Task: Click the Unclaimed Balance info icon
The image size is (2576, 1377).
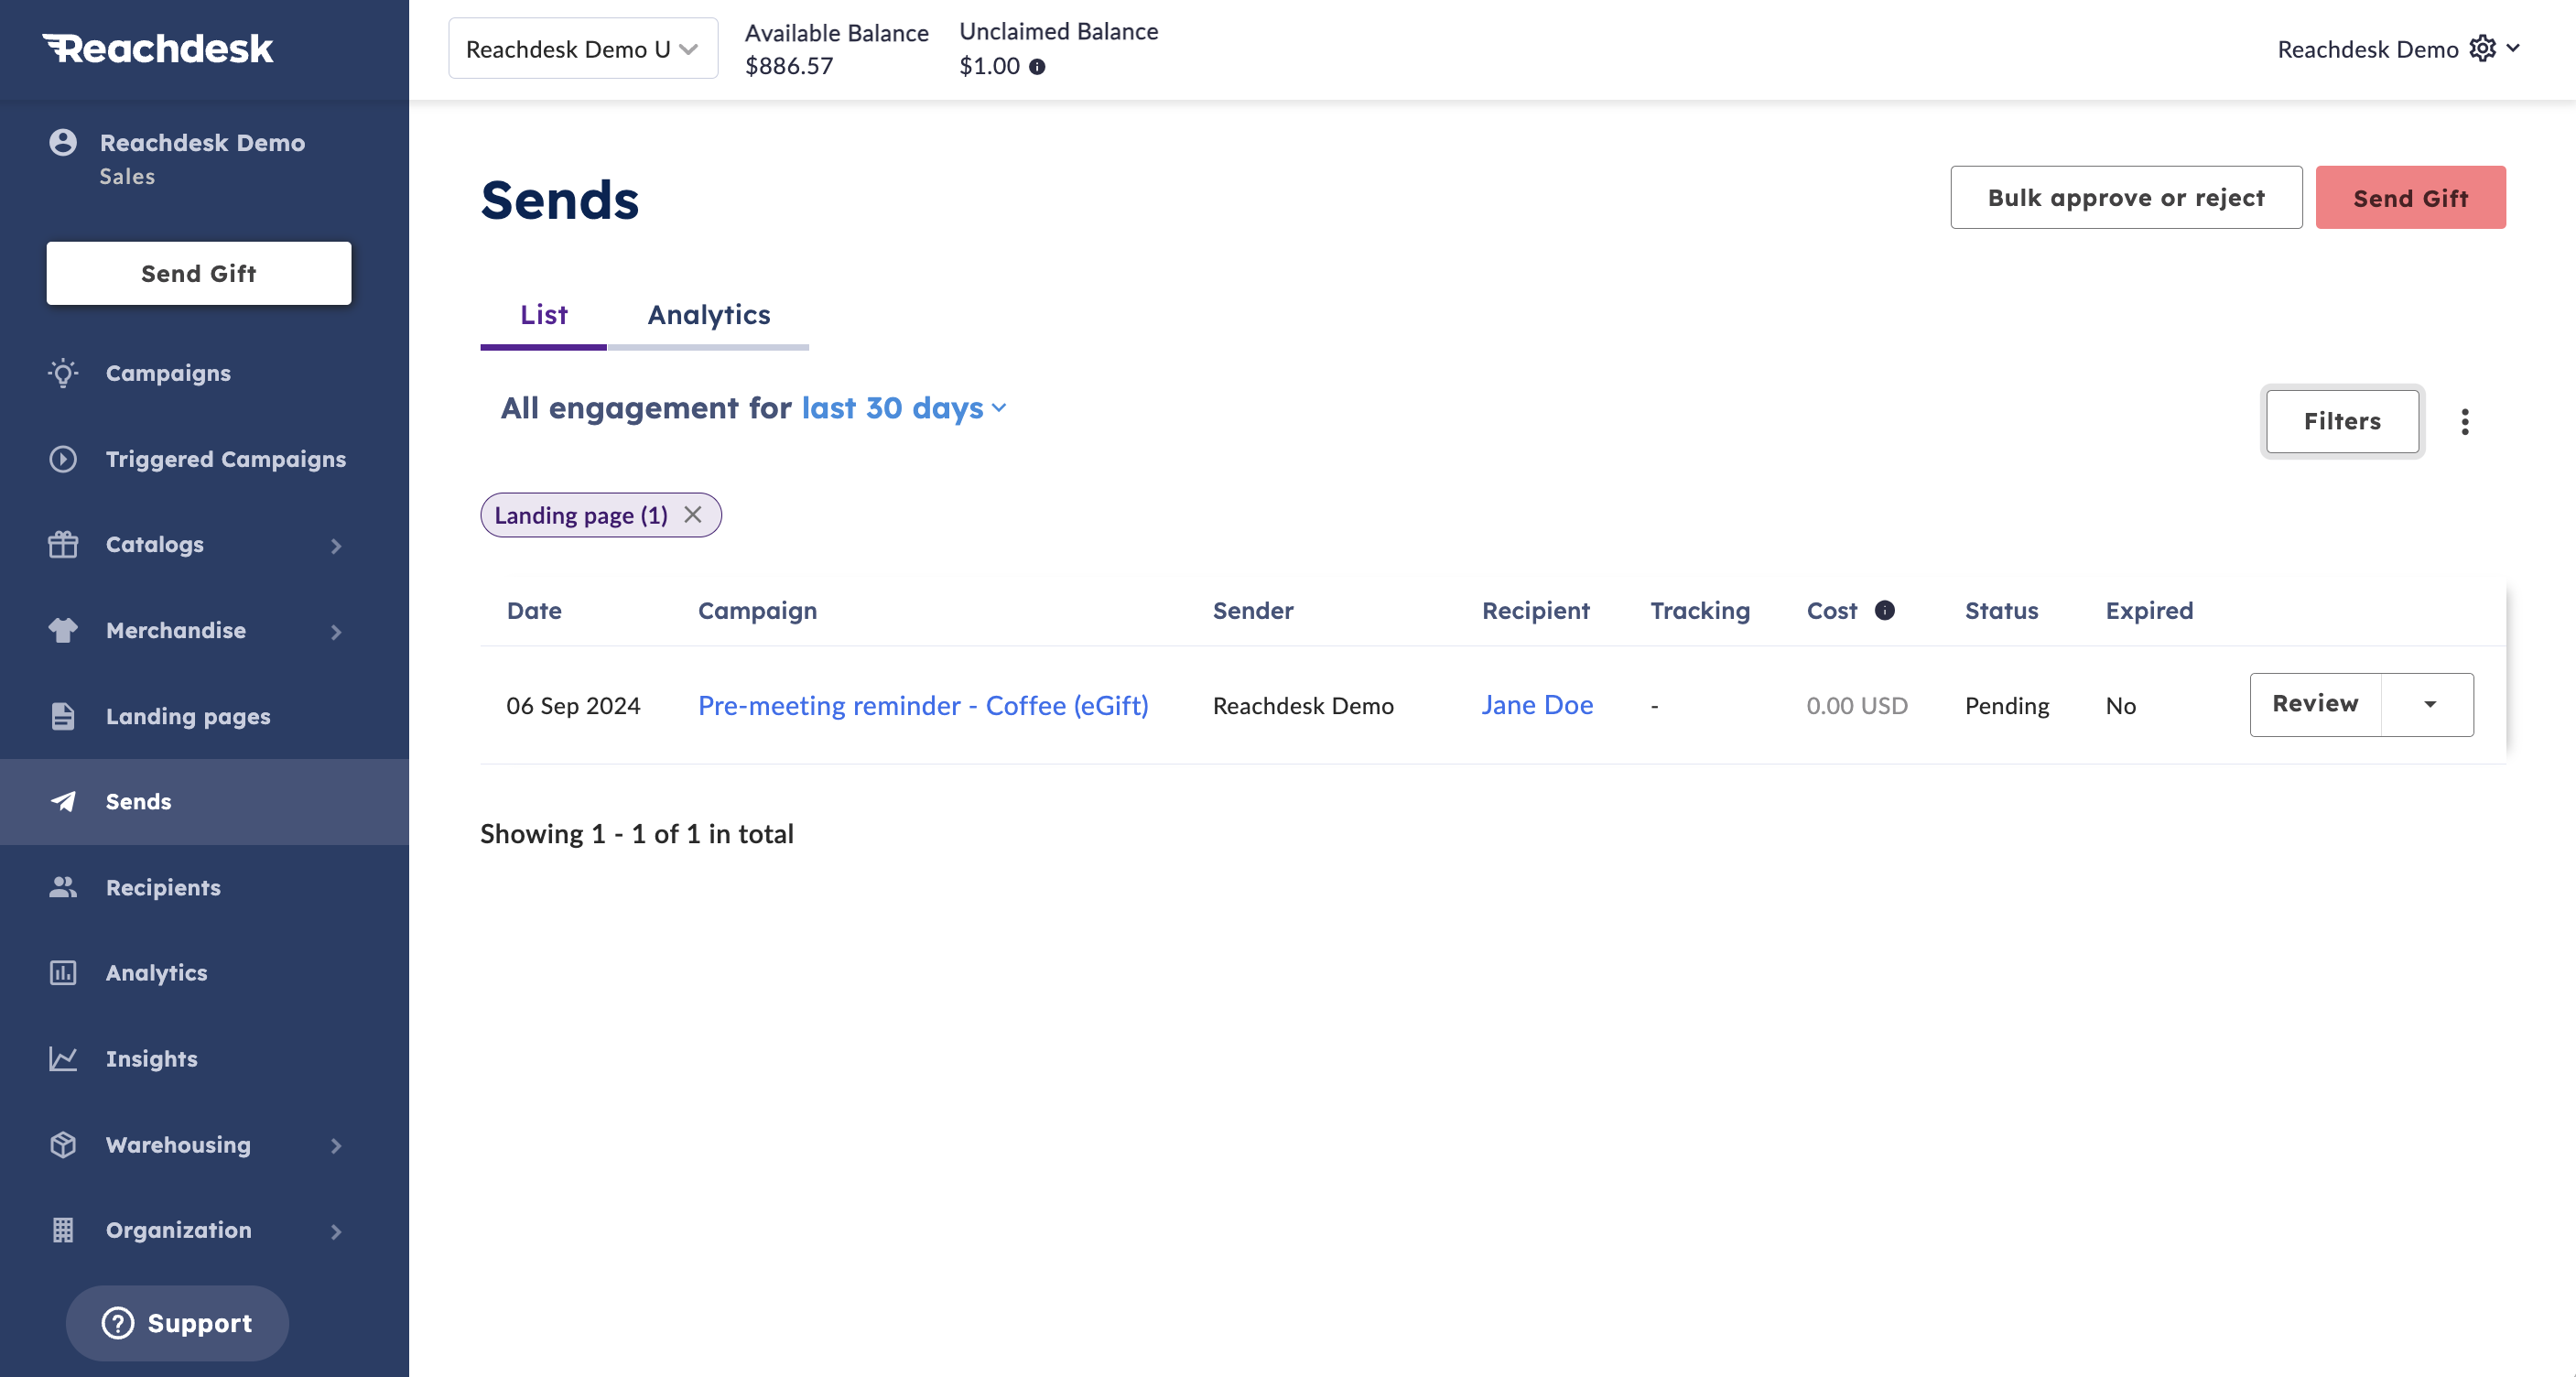Action: 1037,67
